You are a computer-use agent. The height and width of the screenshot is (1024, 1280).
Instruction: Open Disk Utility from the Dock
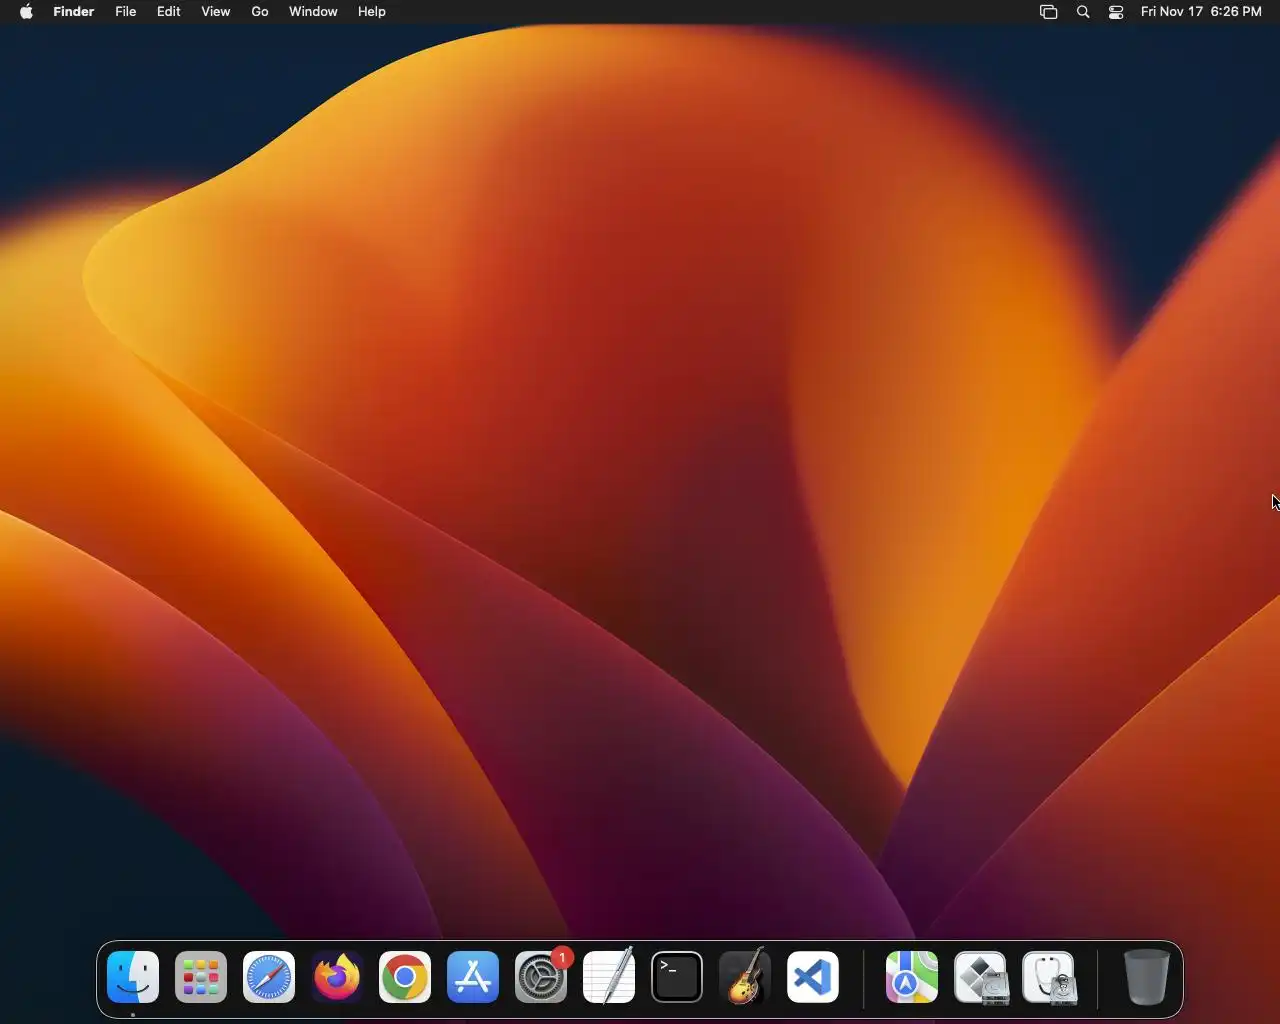[x=1049, y=977]
